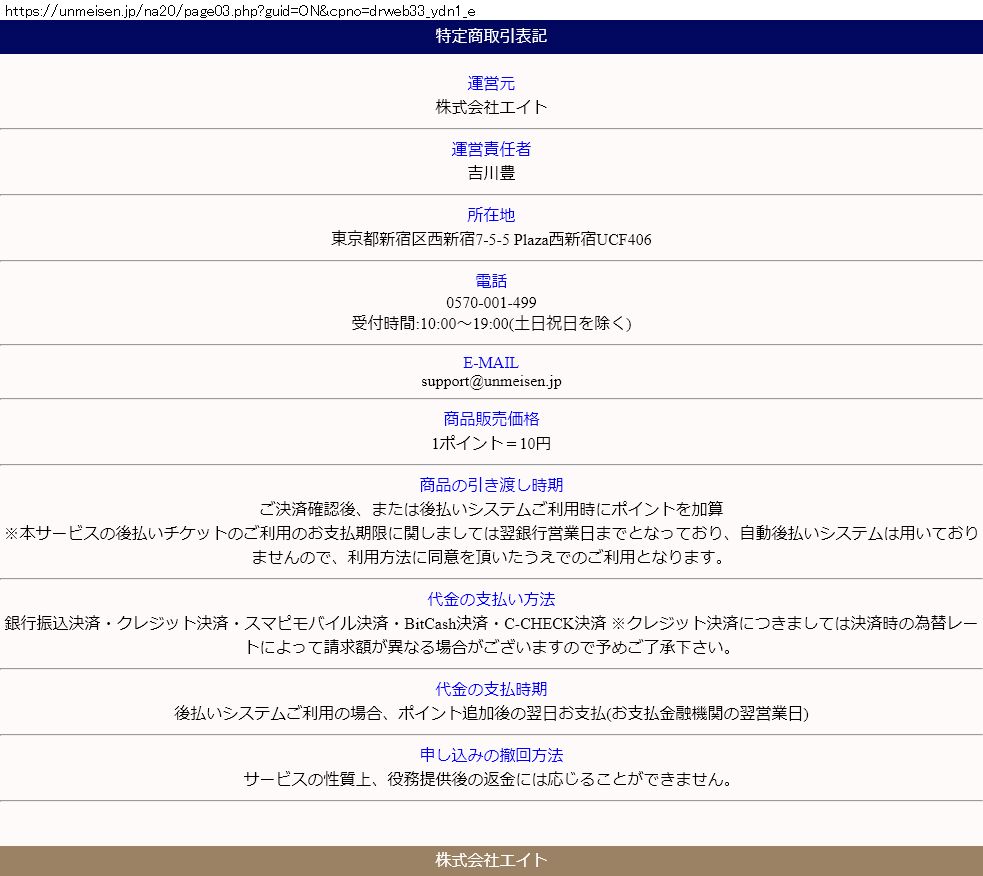Click the 1ポイント＝10円 price text
Viewport: 983px width, 876px height.
click(x=491, y=443)
